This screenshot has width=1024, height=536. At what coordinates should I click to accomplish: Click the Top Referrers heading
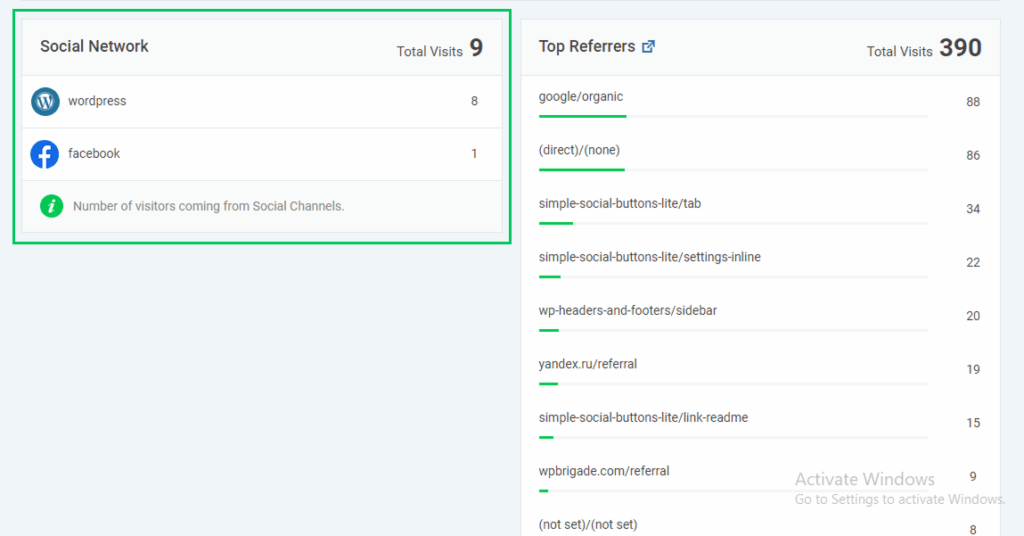[x=586, y=46]
